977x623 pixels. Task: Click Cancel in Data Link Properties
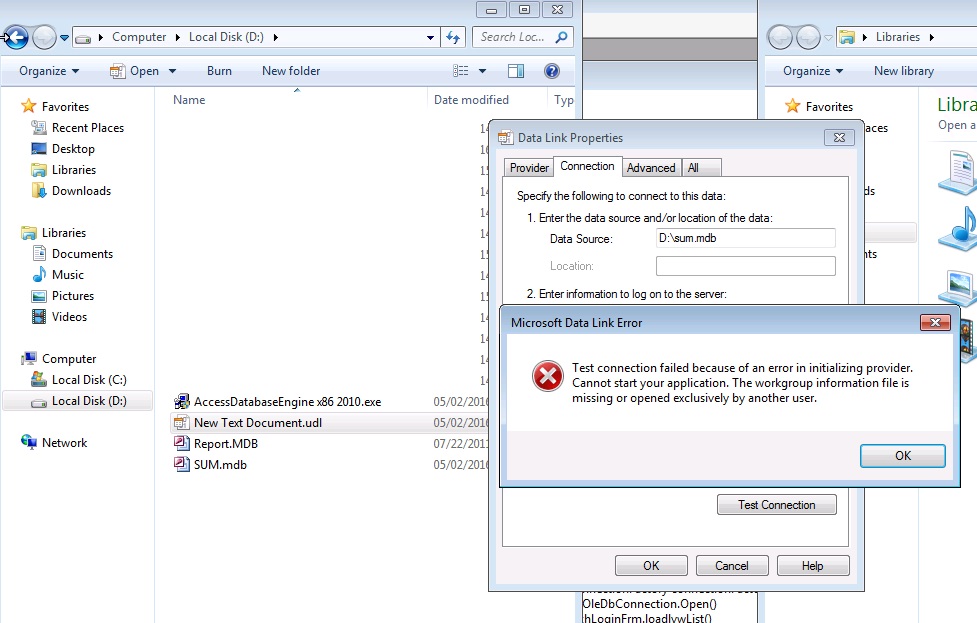click(732, 566)
